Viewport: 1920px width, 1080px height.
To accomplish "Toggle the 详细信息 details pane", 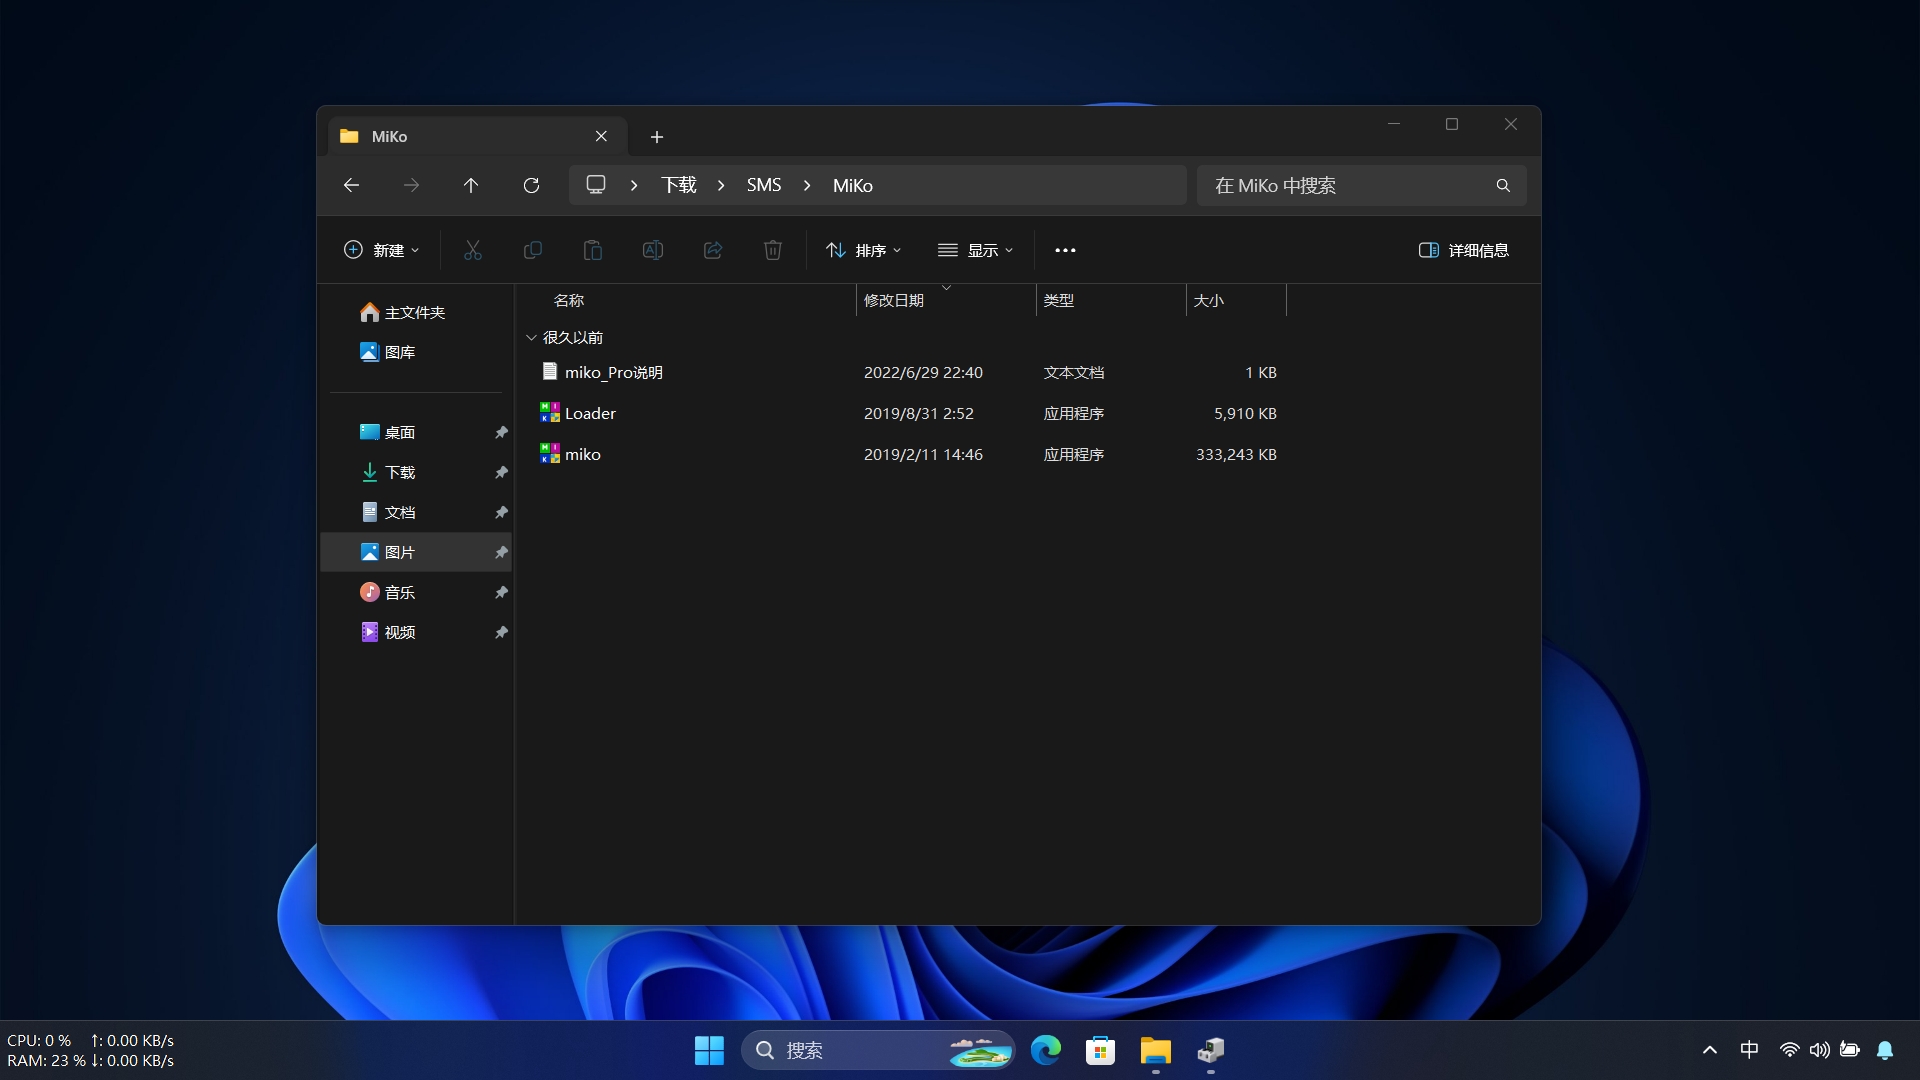I will pyautogui.click(x=1463, y=251).
